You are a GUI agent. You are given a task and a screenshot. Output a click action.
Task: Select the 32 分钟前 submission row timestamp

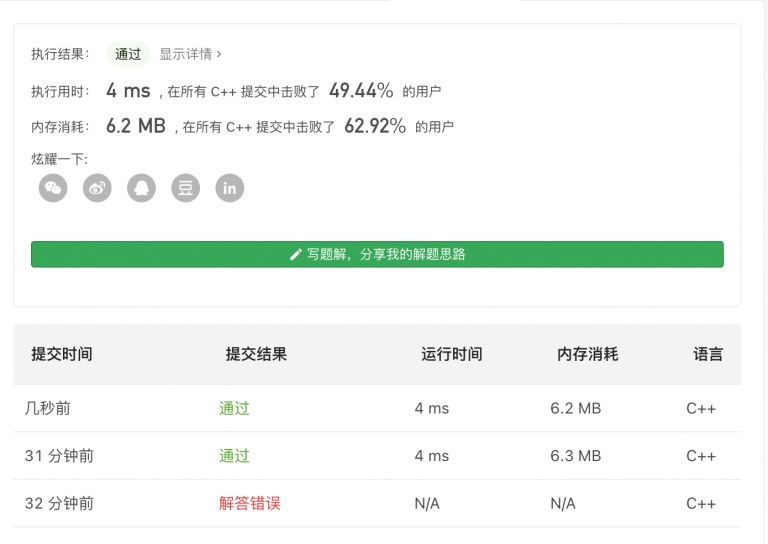[x=59, y=503]
